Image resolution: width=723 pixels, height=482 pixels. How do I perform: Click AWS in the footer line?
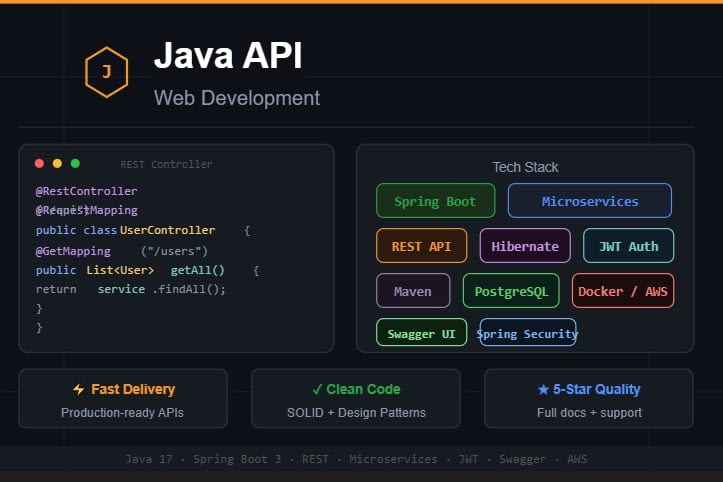(577, 459)
